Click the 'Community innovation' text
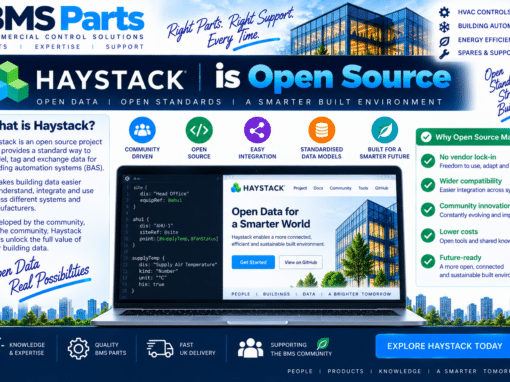This screenshot has height=382, width=510. point(475,206)
